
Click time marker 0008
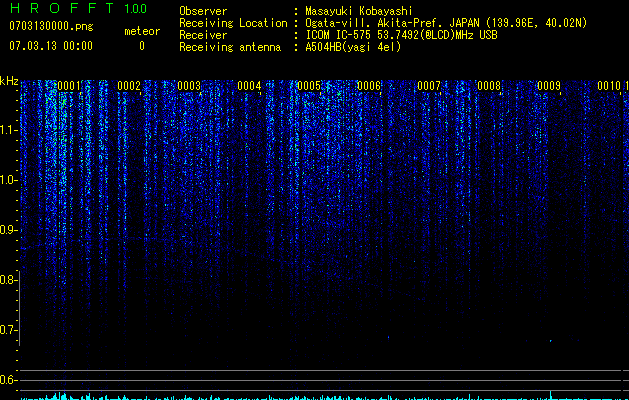point(489,85)
